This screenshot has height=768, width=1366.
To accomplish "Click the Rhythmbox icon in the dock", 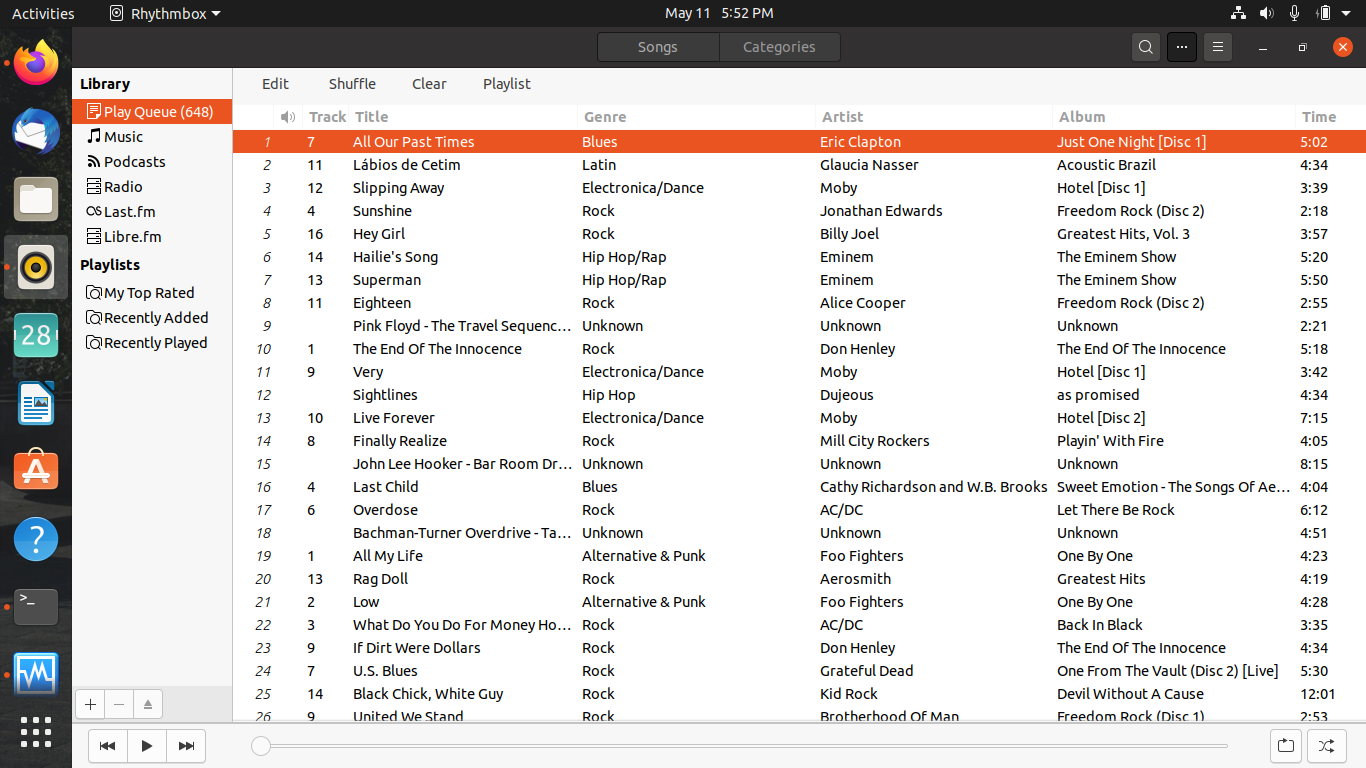I will click(x=36, y=267).
